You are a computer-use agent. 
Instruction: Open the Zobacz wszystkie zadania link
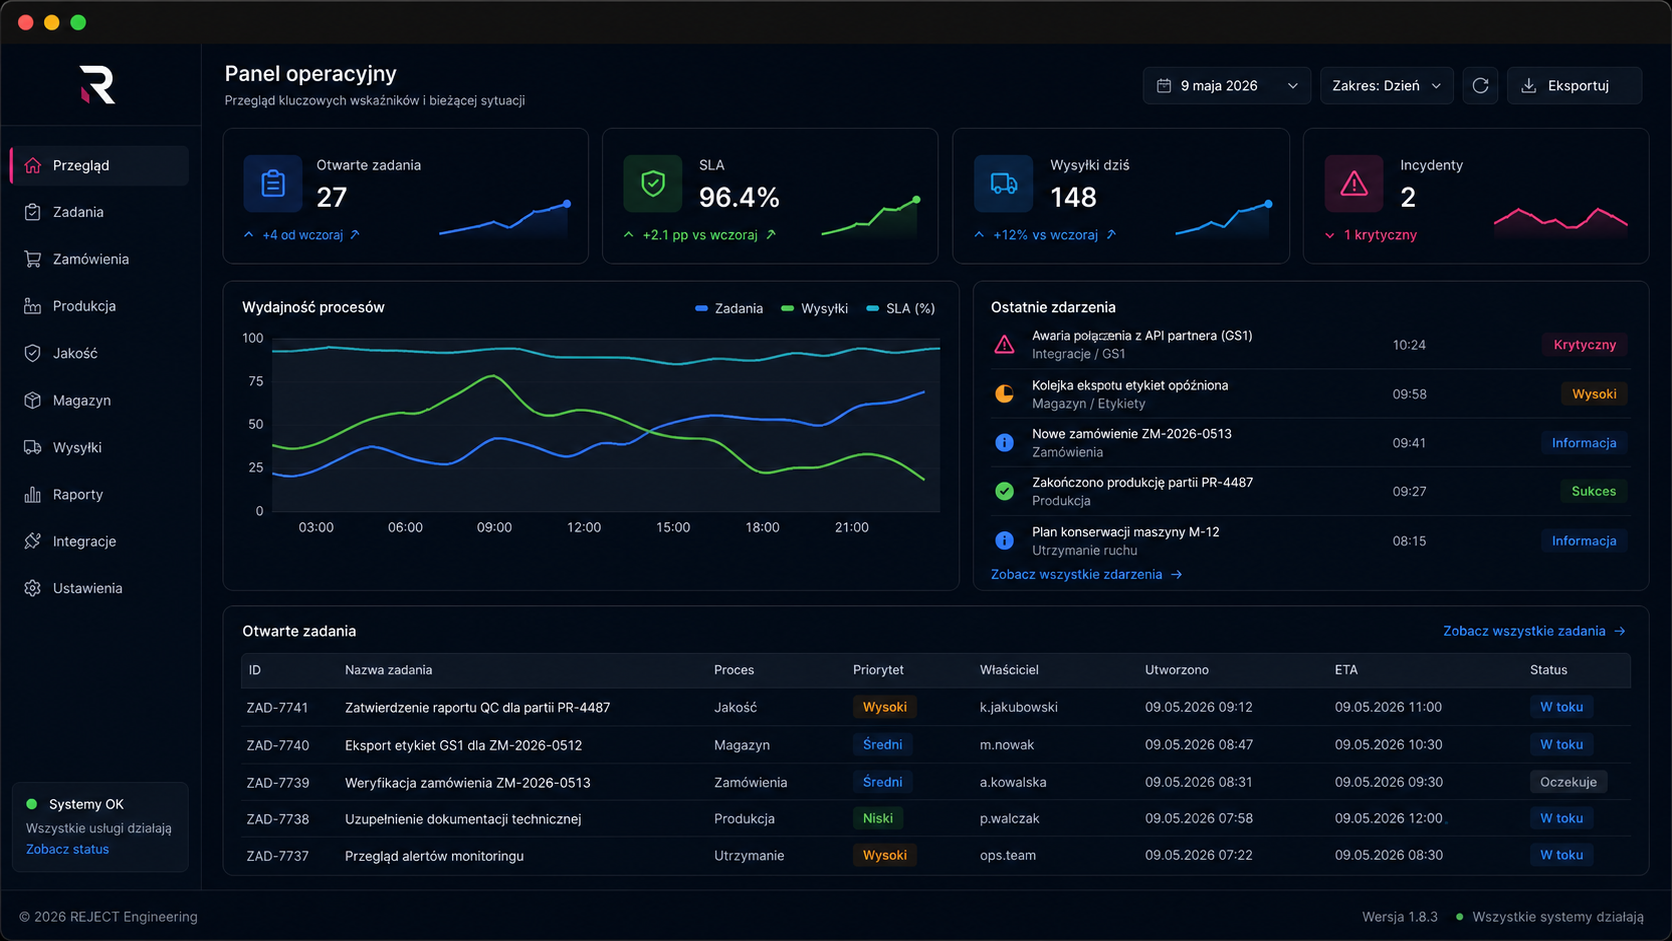1534,631
